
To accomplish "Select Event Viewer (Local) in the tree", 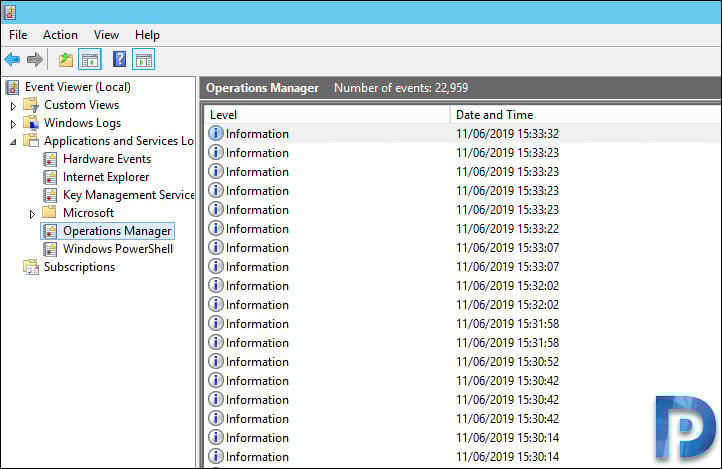I will tap(78, 87).
